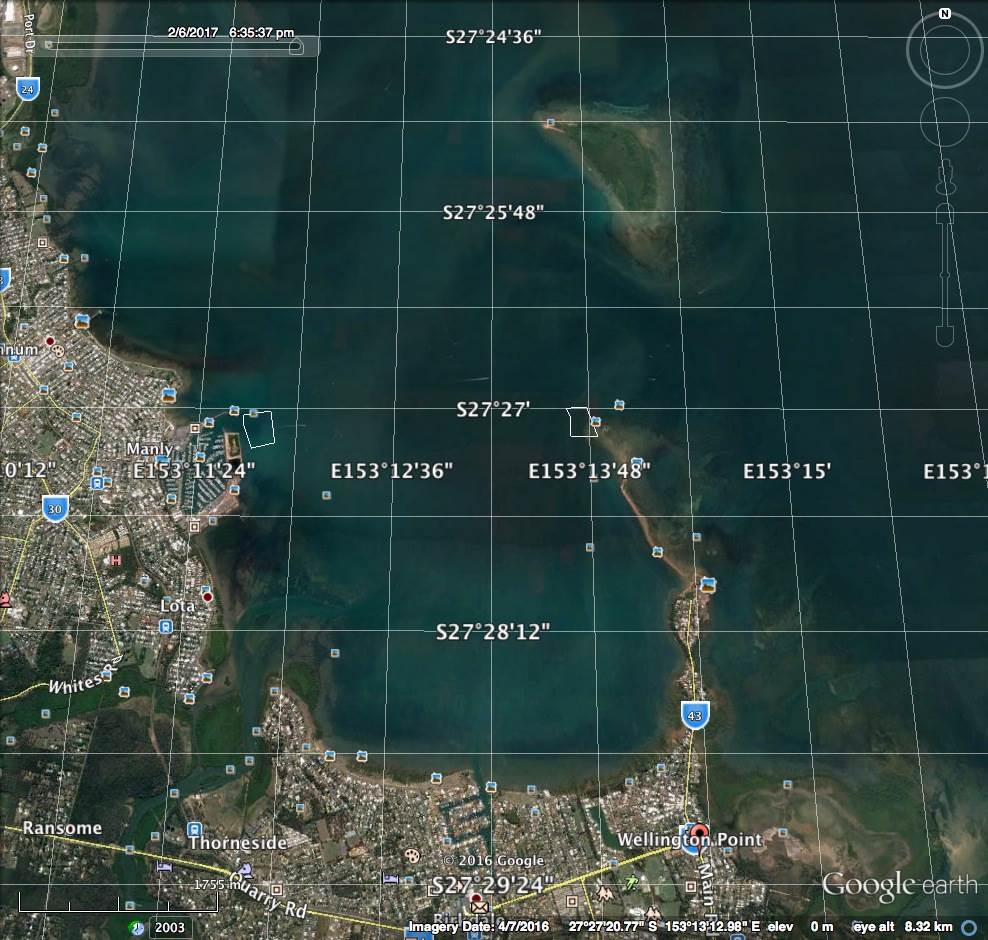Click the North compass indicator
This screenshot has height=940, width=988.
coord(944,14)
